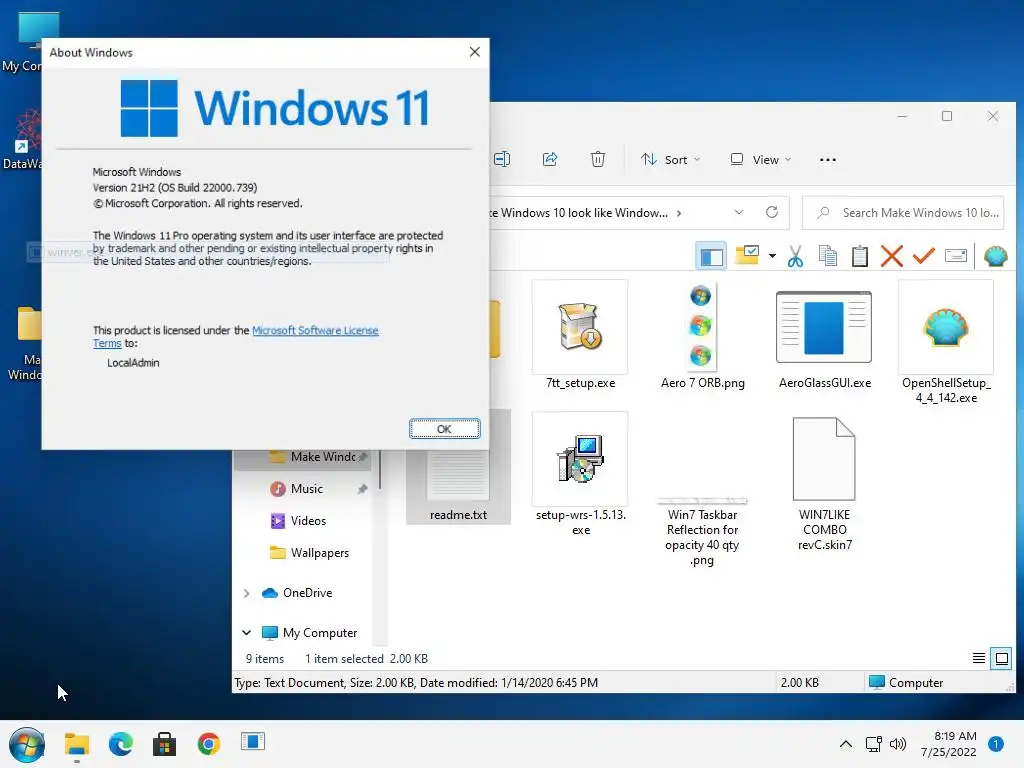1024x768 pixels.
Task: Select 7tt_setup.exe file
Action: click(580, 336)
